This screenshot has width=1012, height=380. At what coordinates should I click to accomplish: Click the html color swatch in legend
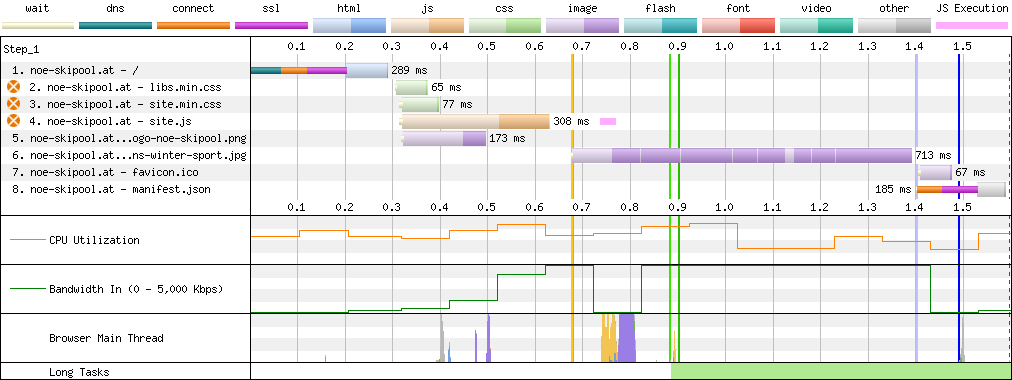point(349,26)
